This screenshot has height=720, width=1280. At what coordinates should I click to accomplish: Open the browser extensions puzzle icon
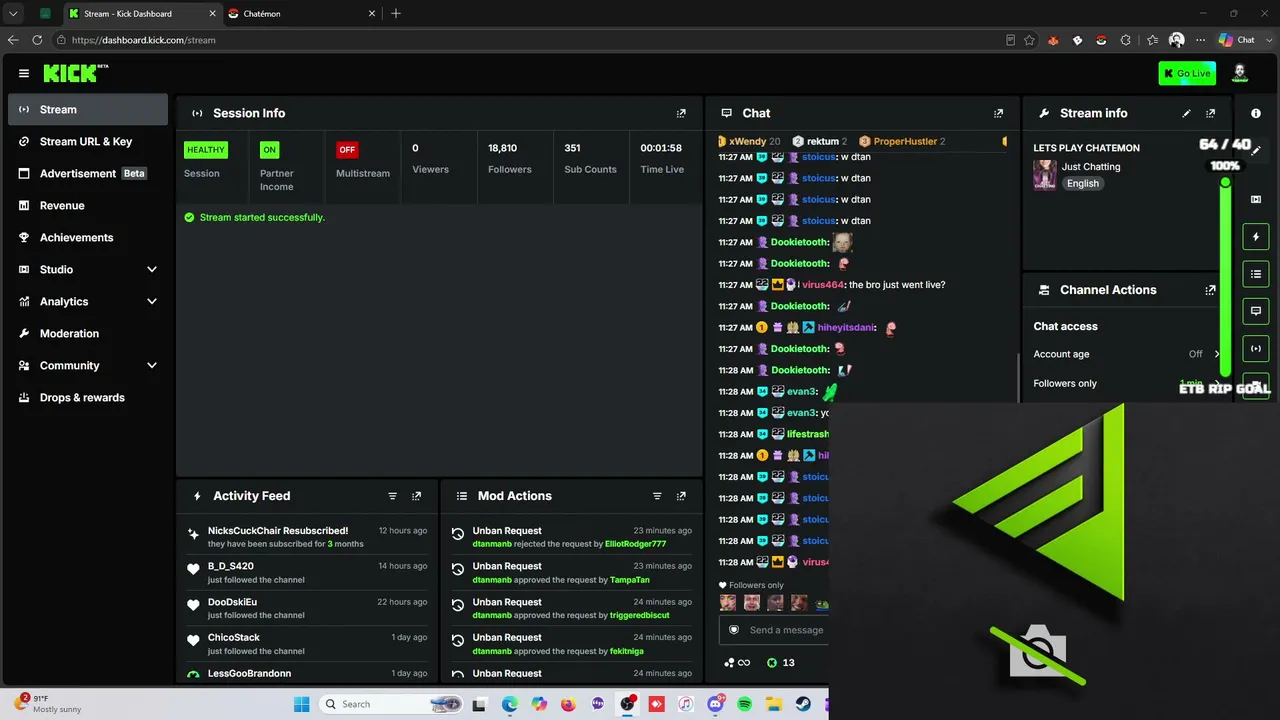coord(1126,40)
